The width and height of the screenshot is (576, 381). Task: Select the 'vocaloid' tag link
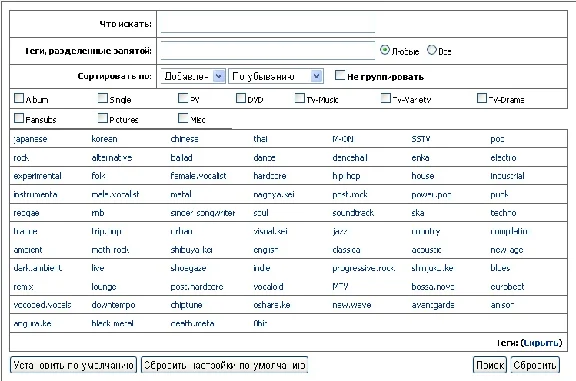268,287
